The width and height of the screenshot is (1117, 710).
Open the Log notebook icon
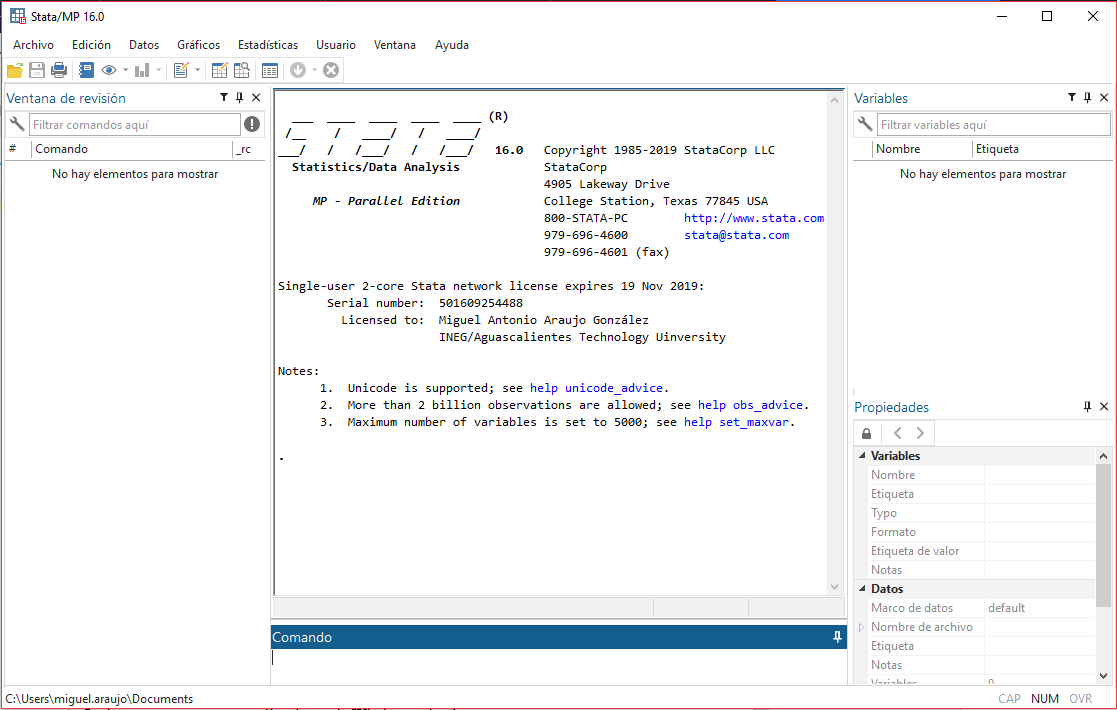[x=86, y=70]
